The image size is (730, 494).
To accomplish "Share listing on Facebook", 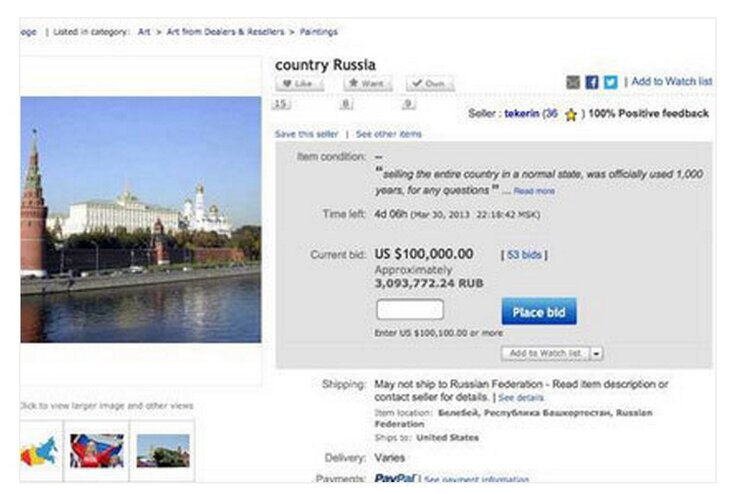I will click(x=591, y=82).
